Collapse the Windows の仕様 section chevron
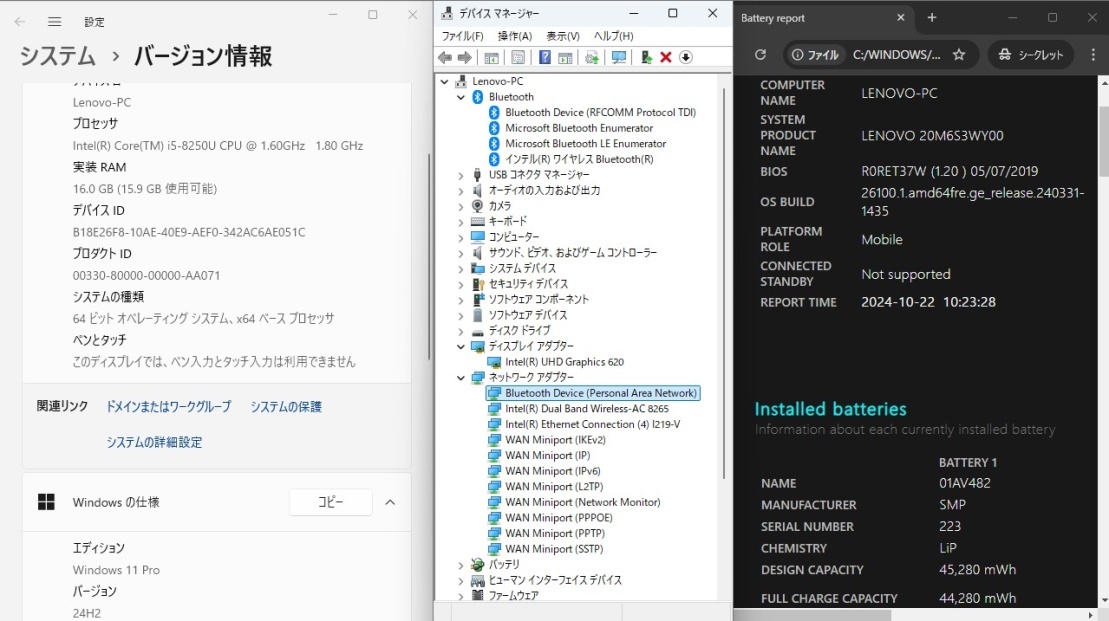Screen dimensions: 1109x621 pyautogui.click(x=390, y=502)
